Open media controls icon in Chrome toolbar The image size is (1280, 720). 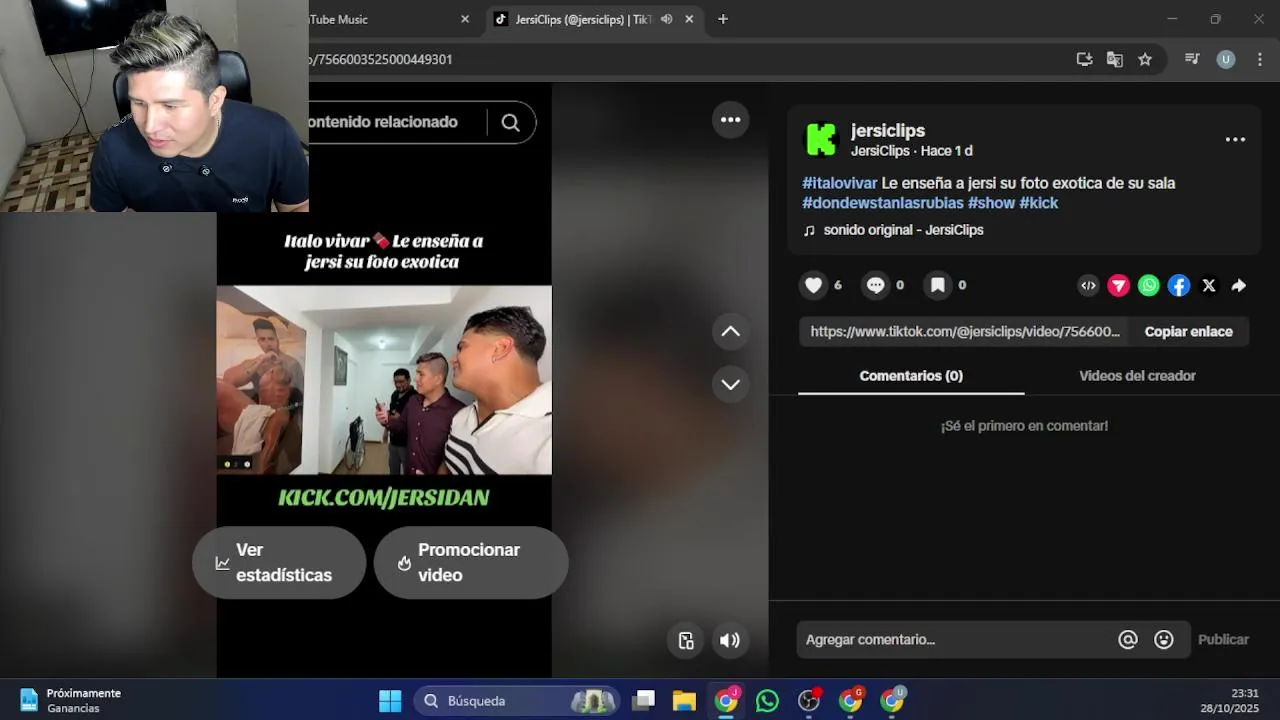pyautogui.click(x=1192, y=59)
